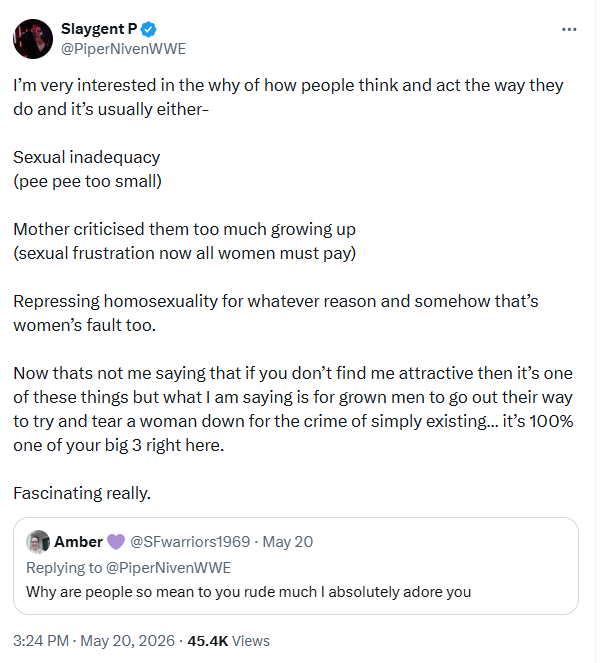This screenshot has width=600, height=663.
Task: Open the quoted tweet text 'Why are people so mean'
Action: point(249,592)
